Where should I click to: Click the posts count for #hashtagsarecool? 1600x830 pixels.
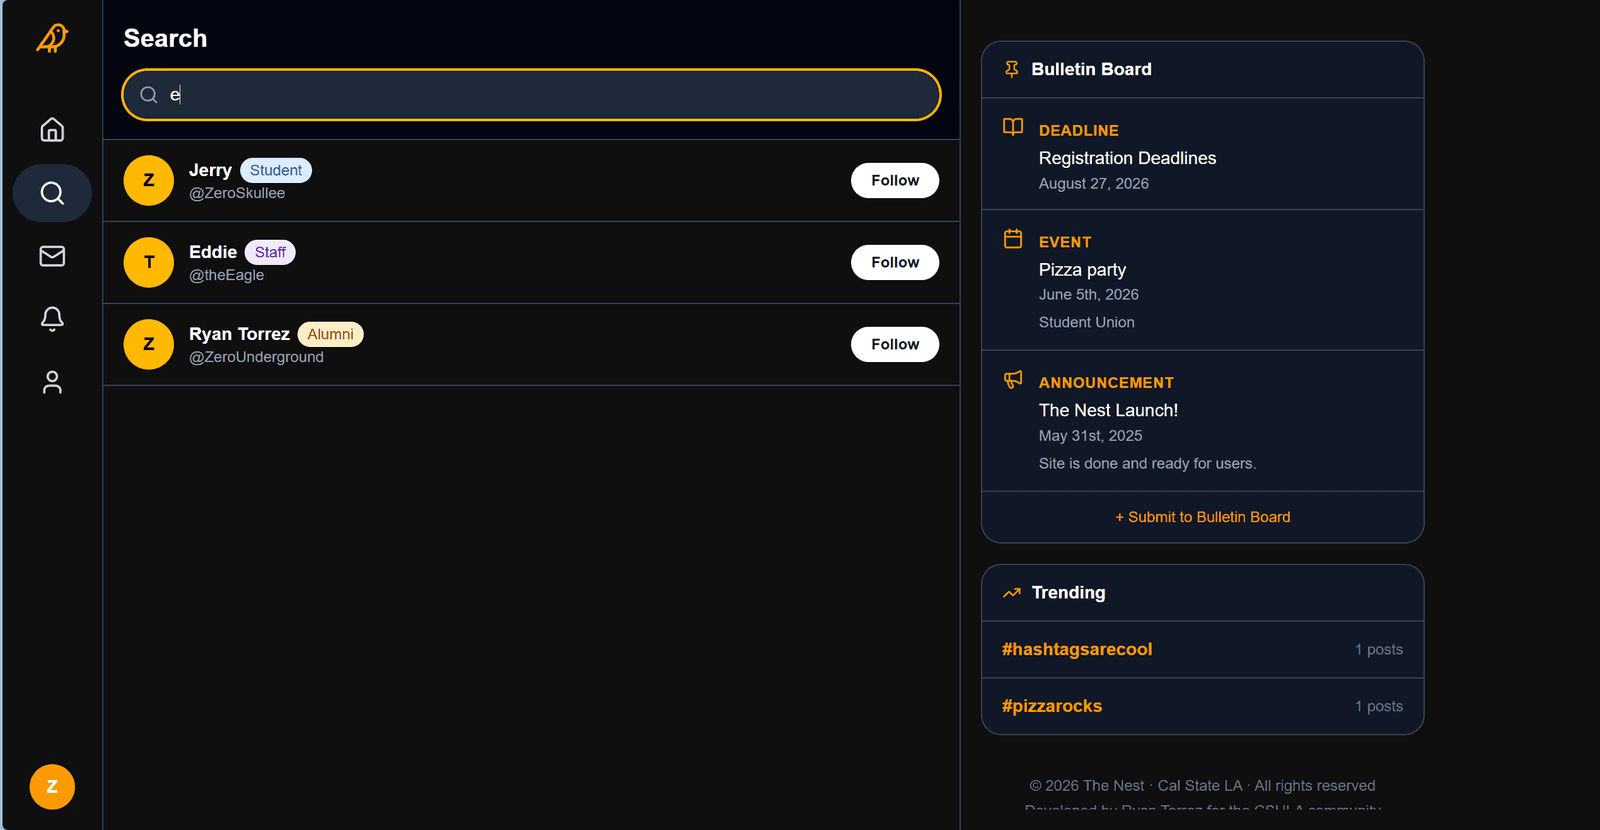click(1379, 649)
